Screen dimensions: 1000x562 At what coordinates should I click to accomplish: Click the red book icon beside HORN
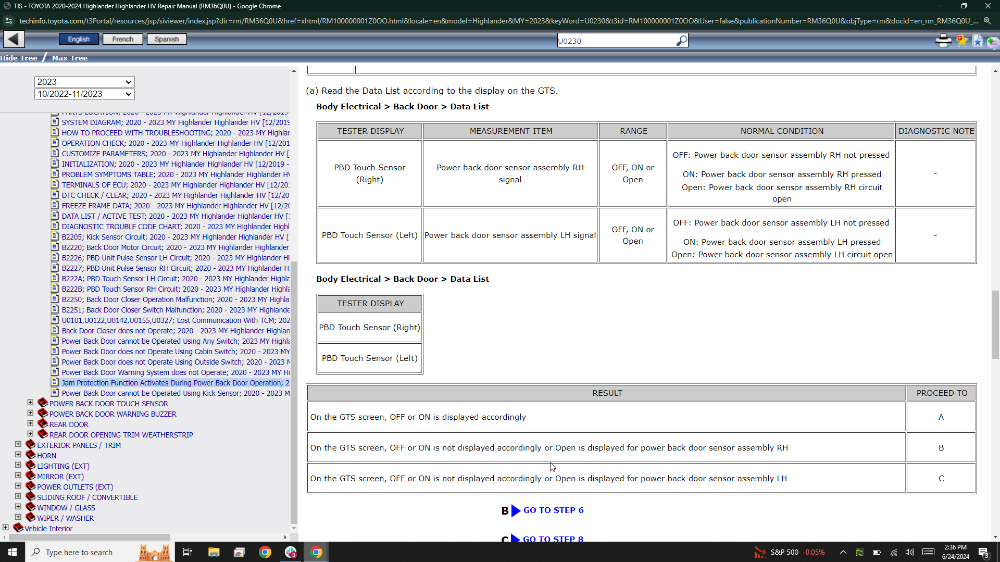tap(29, 455)
